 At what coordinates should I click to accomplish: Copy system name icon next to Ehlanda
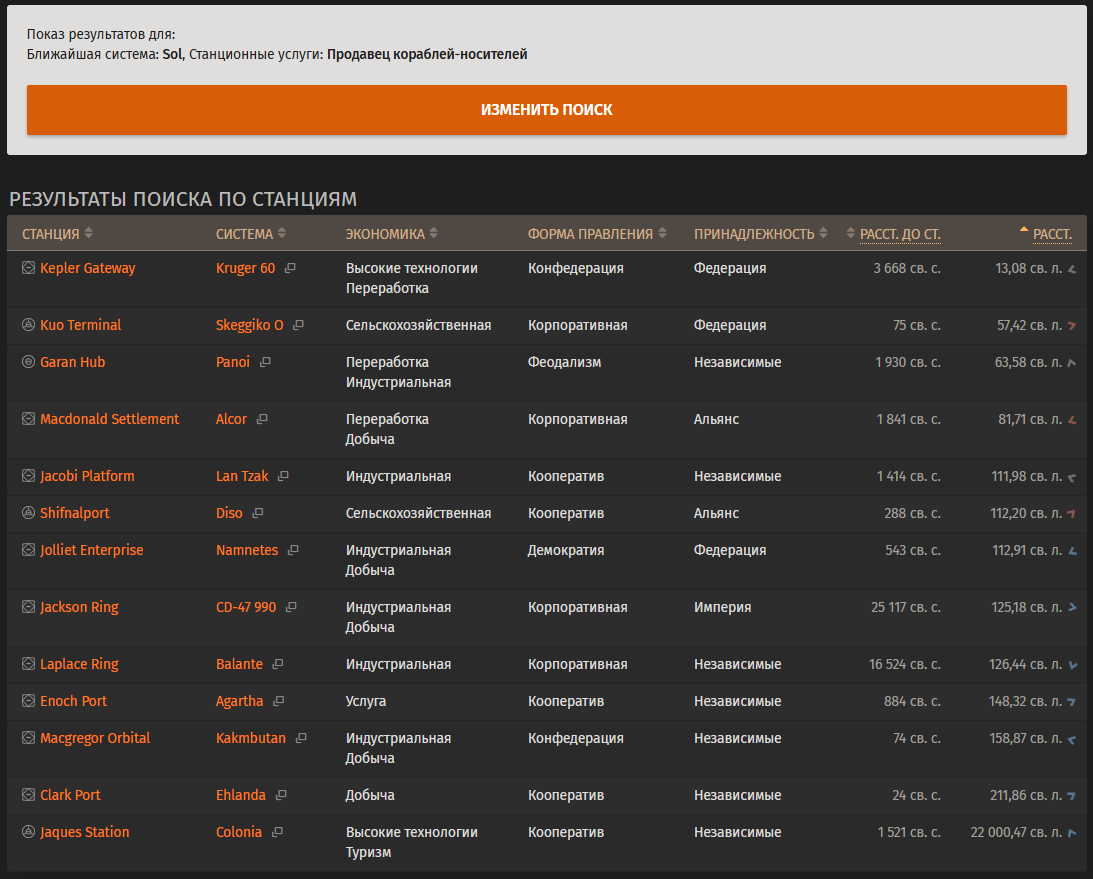(x=281, y=795)
